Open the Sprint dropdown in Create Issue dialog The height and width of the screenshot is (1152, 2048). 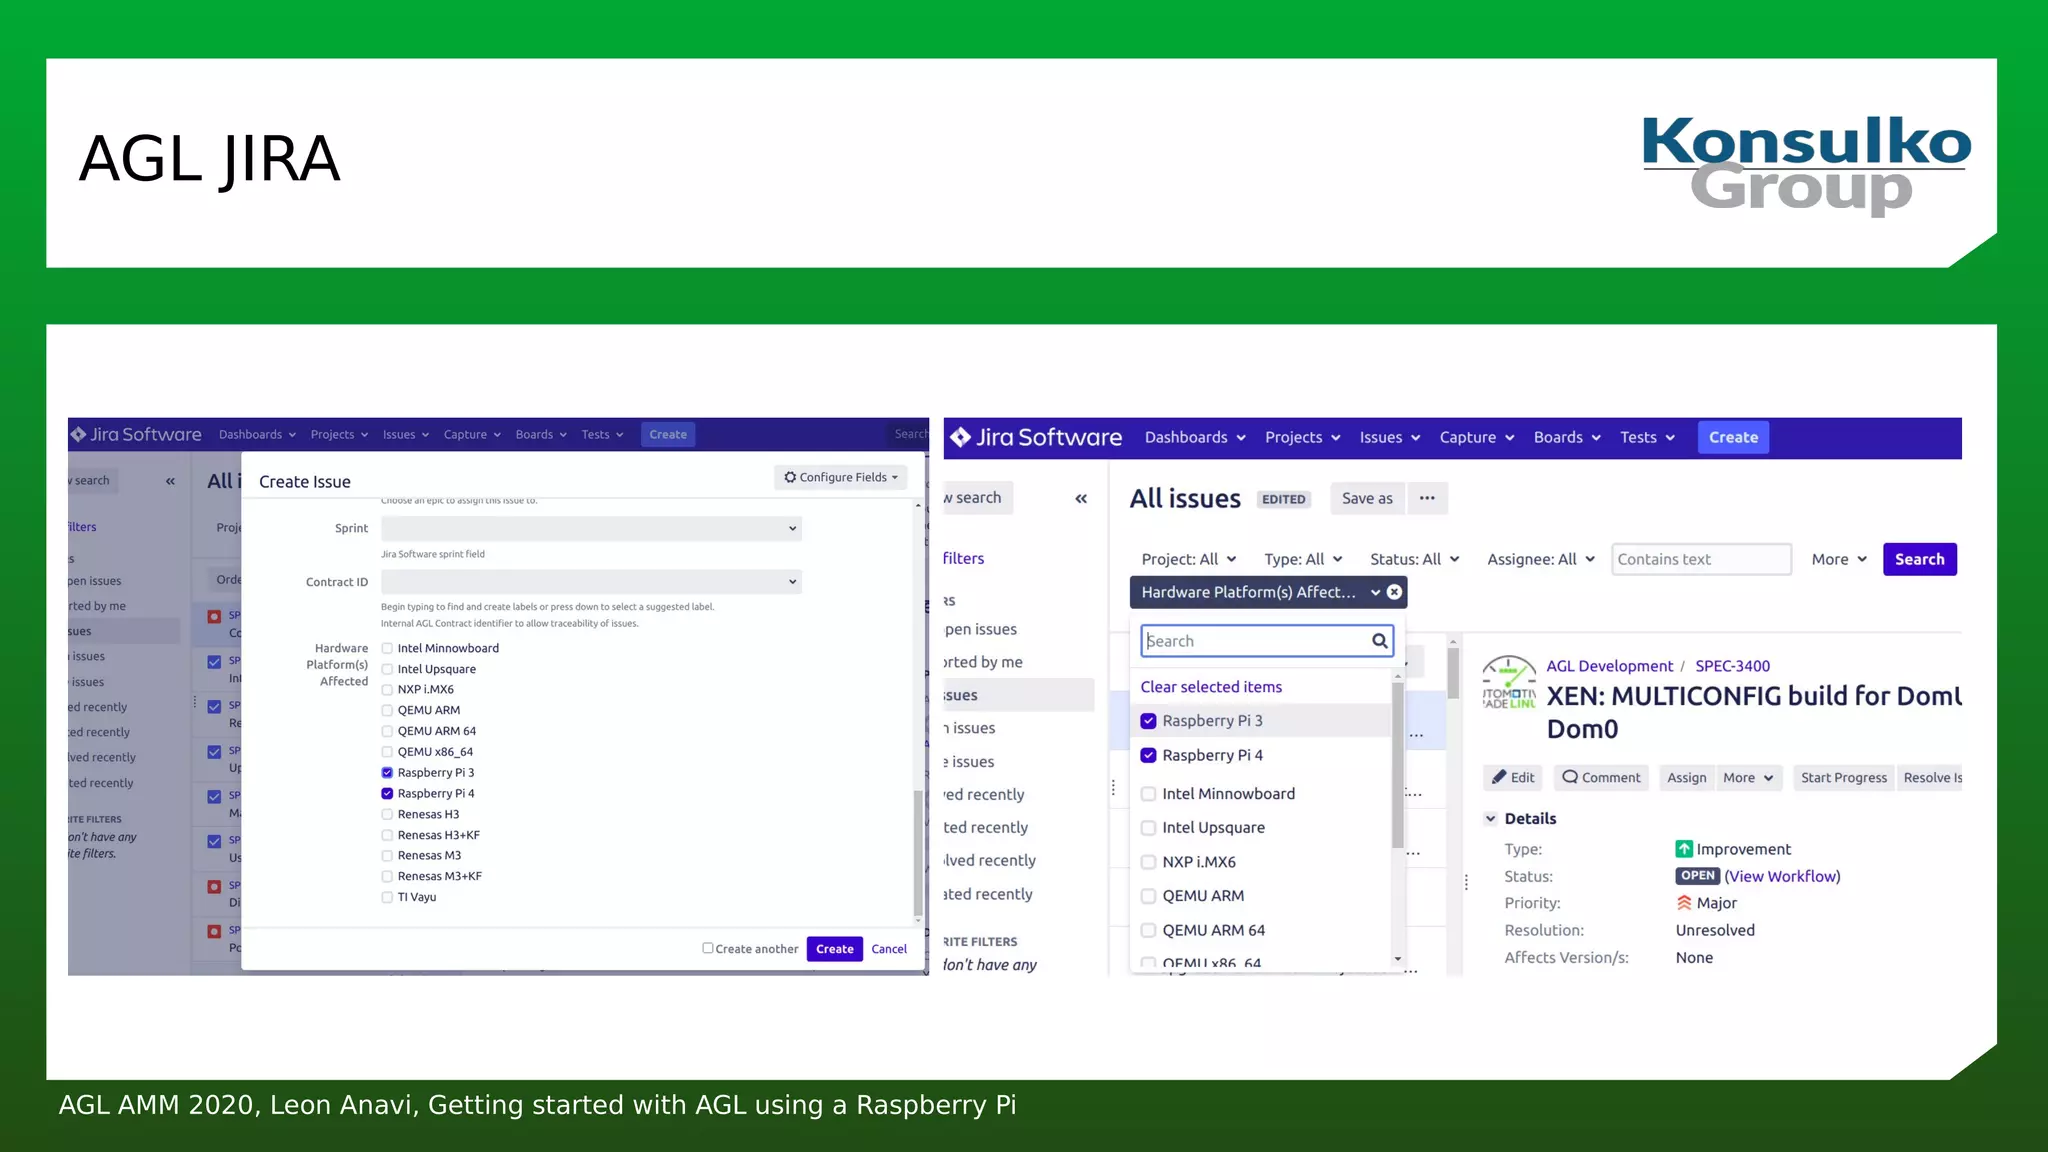[591, 528]
